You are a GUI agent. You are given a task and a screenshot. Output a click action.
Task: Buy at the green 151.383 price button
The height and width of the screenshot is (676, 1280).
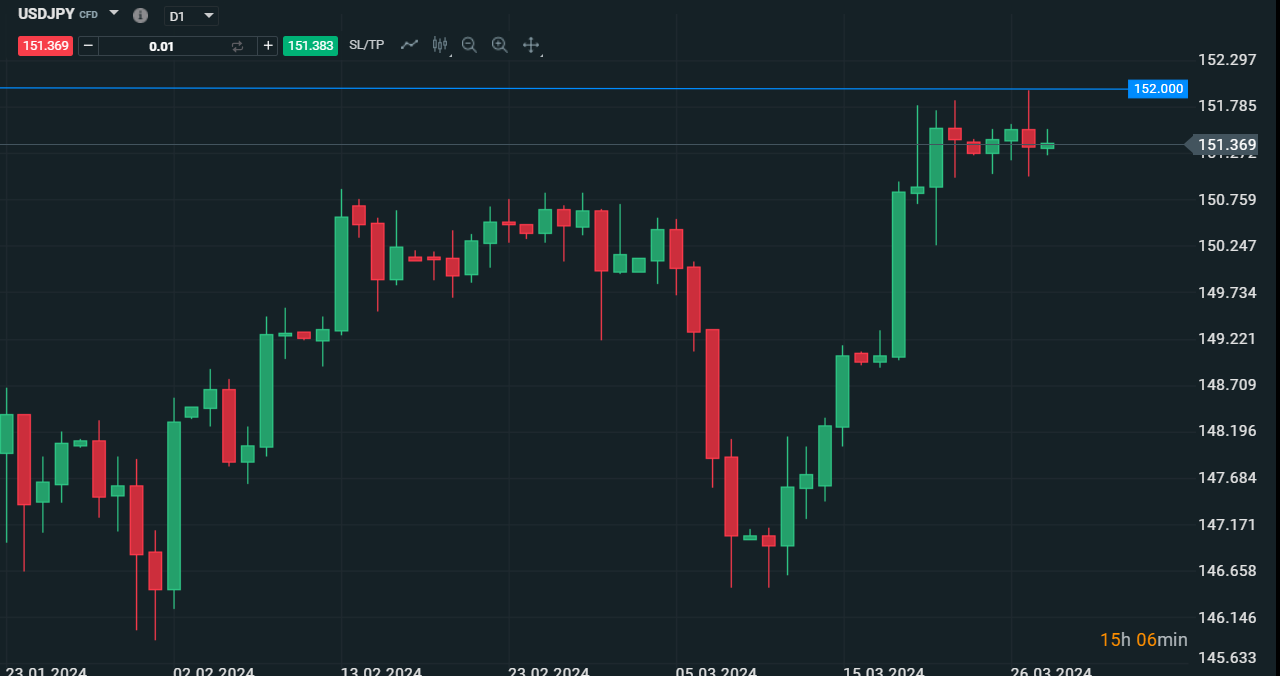pyautogui.click(x=310, y=45)
